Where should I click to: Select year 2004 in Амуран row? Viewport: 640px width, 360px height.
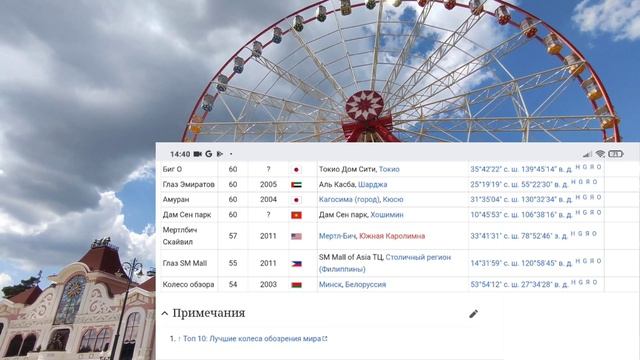(x=268, y=200)
